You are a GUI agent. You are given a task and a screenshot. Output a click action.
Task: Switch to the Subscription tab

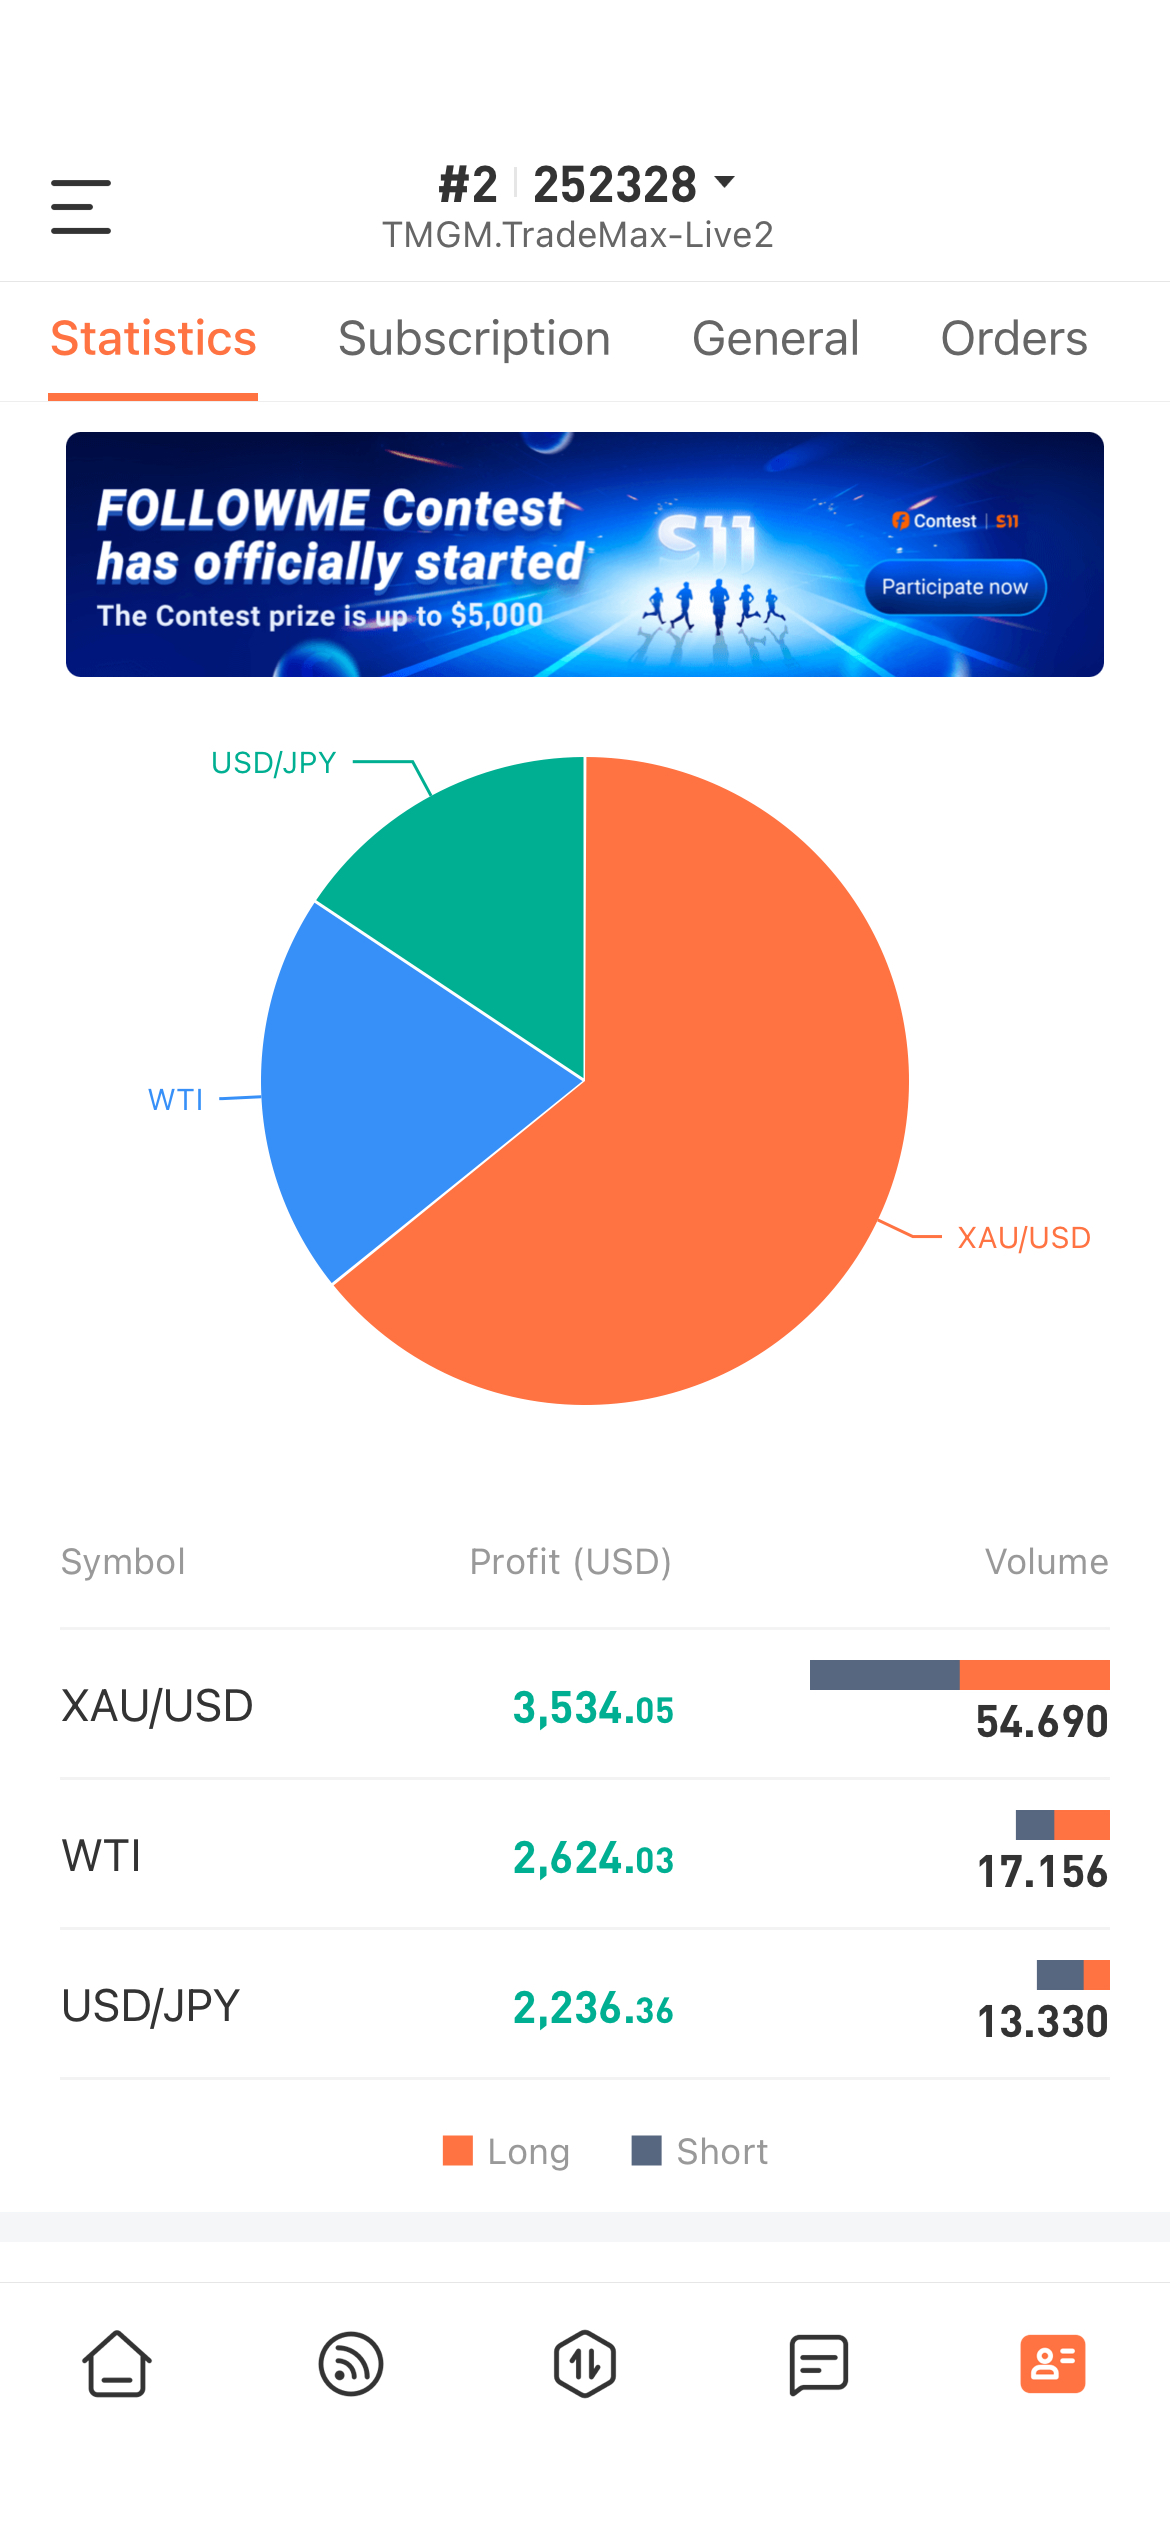(x=474, y=339)
